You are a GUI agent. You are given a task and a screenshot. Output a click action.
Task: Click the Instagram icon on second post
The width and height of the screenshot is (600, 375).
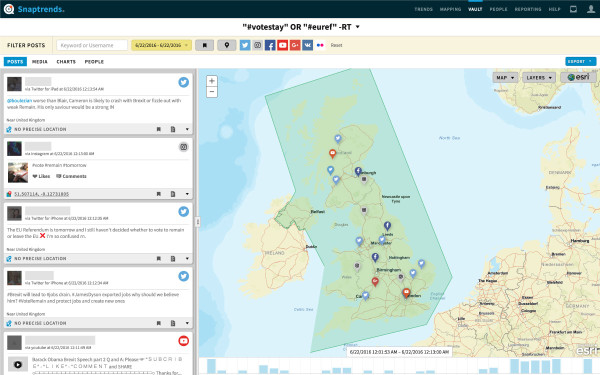[x=184, y=147]
